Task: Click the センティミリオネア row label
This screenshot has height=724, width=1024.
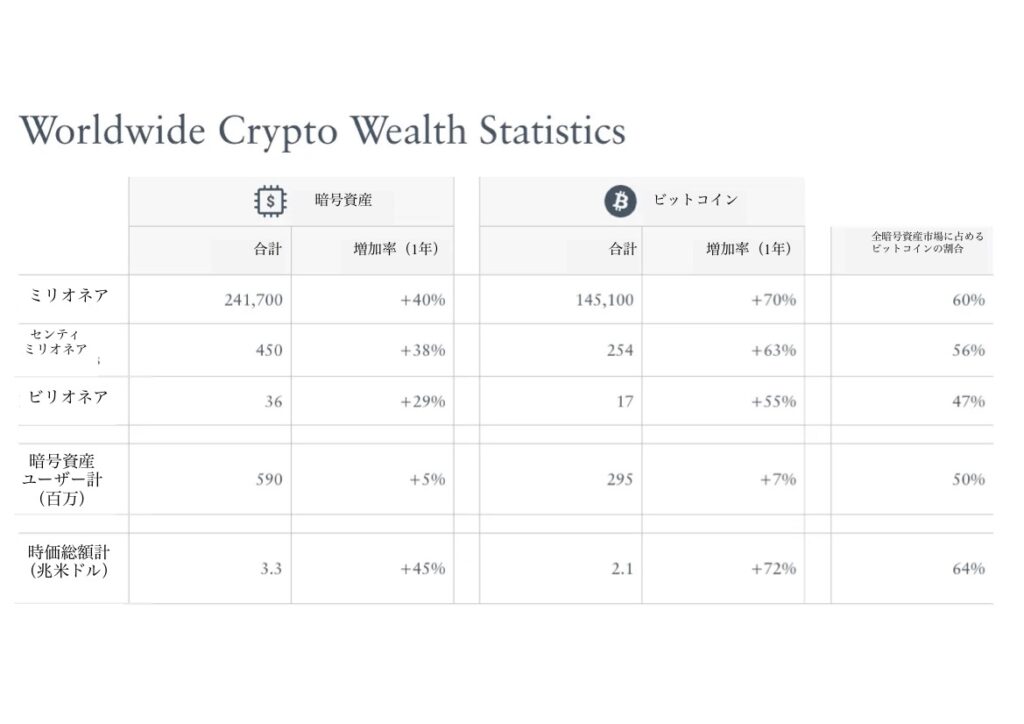Action: click(x=56, y=341)
